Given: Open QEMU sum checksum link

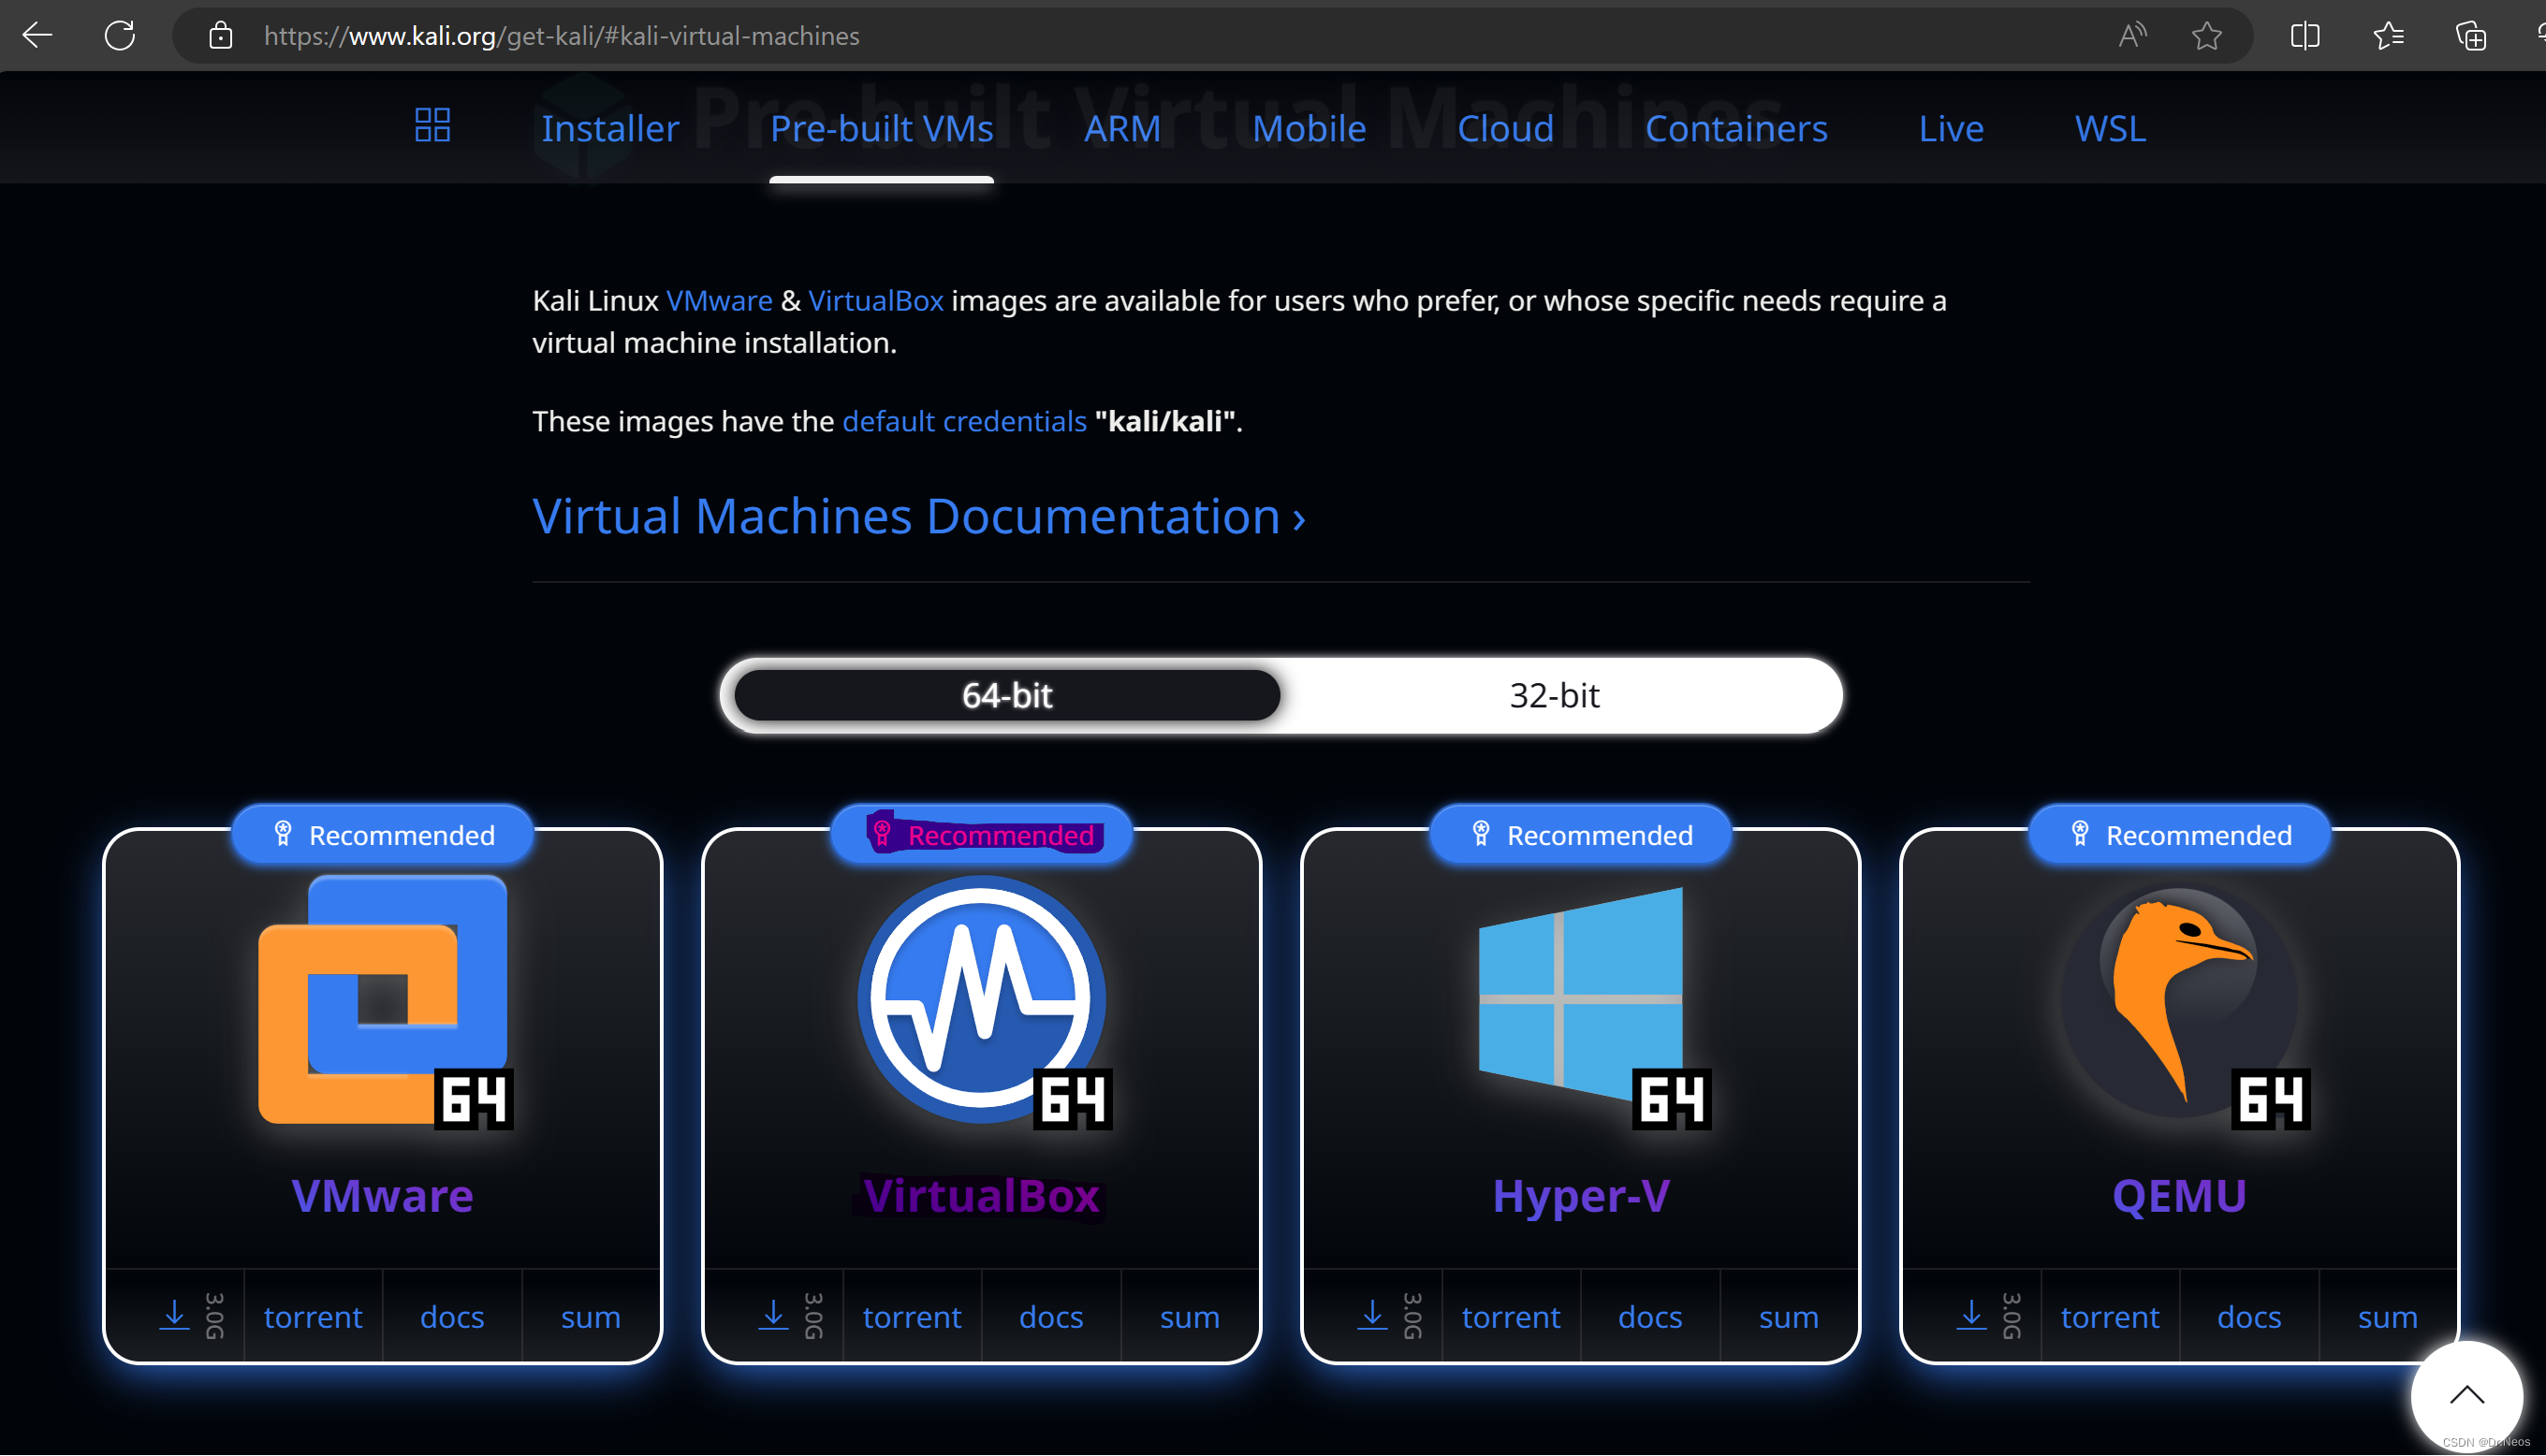Looking at the screenshot, I should coord(2387,1317).
